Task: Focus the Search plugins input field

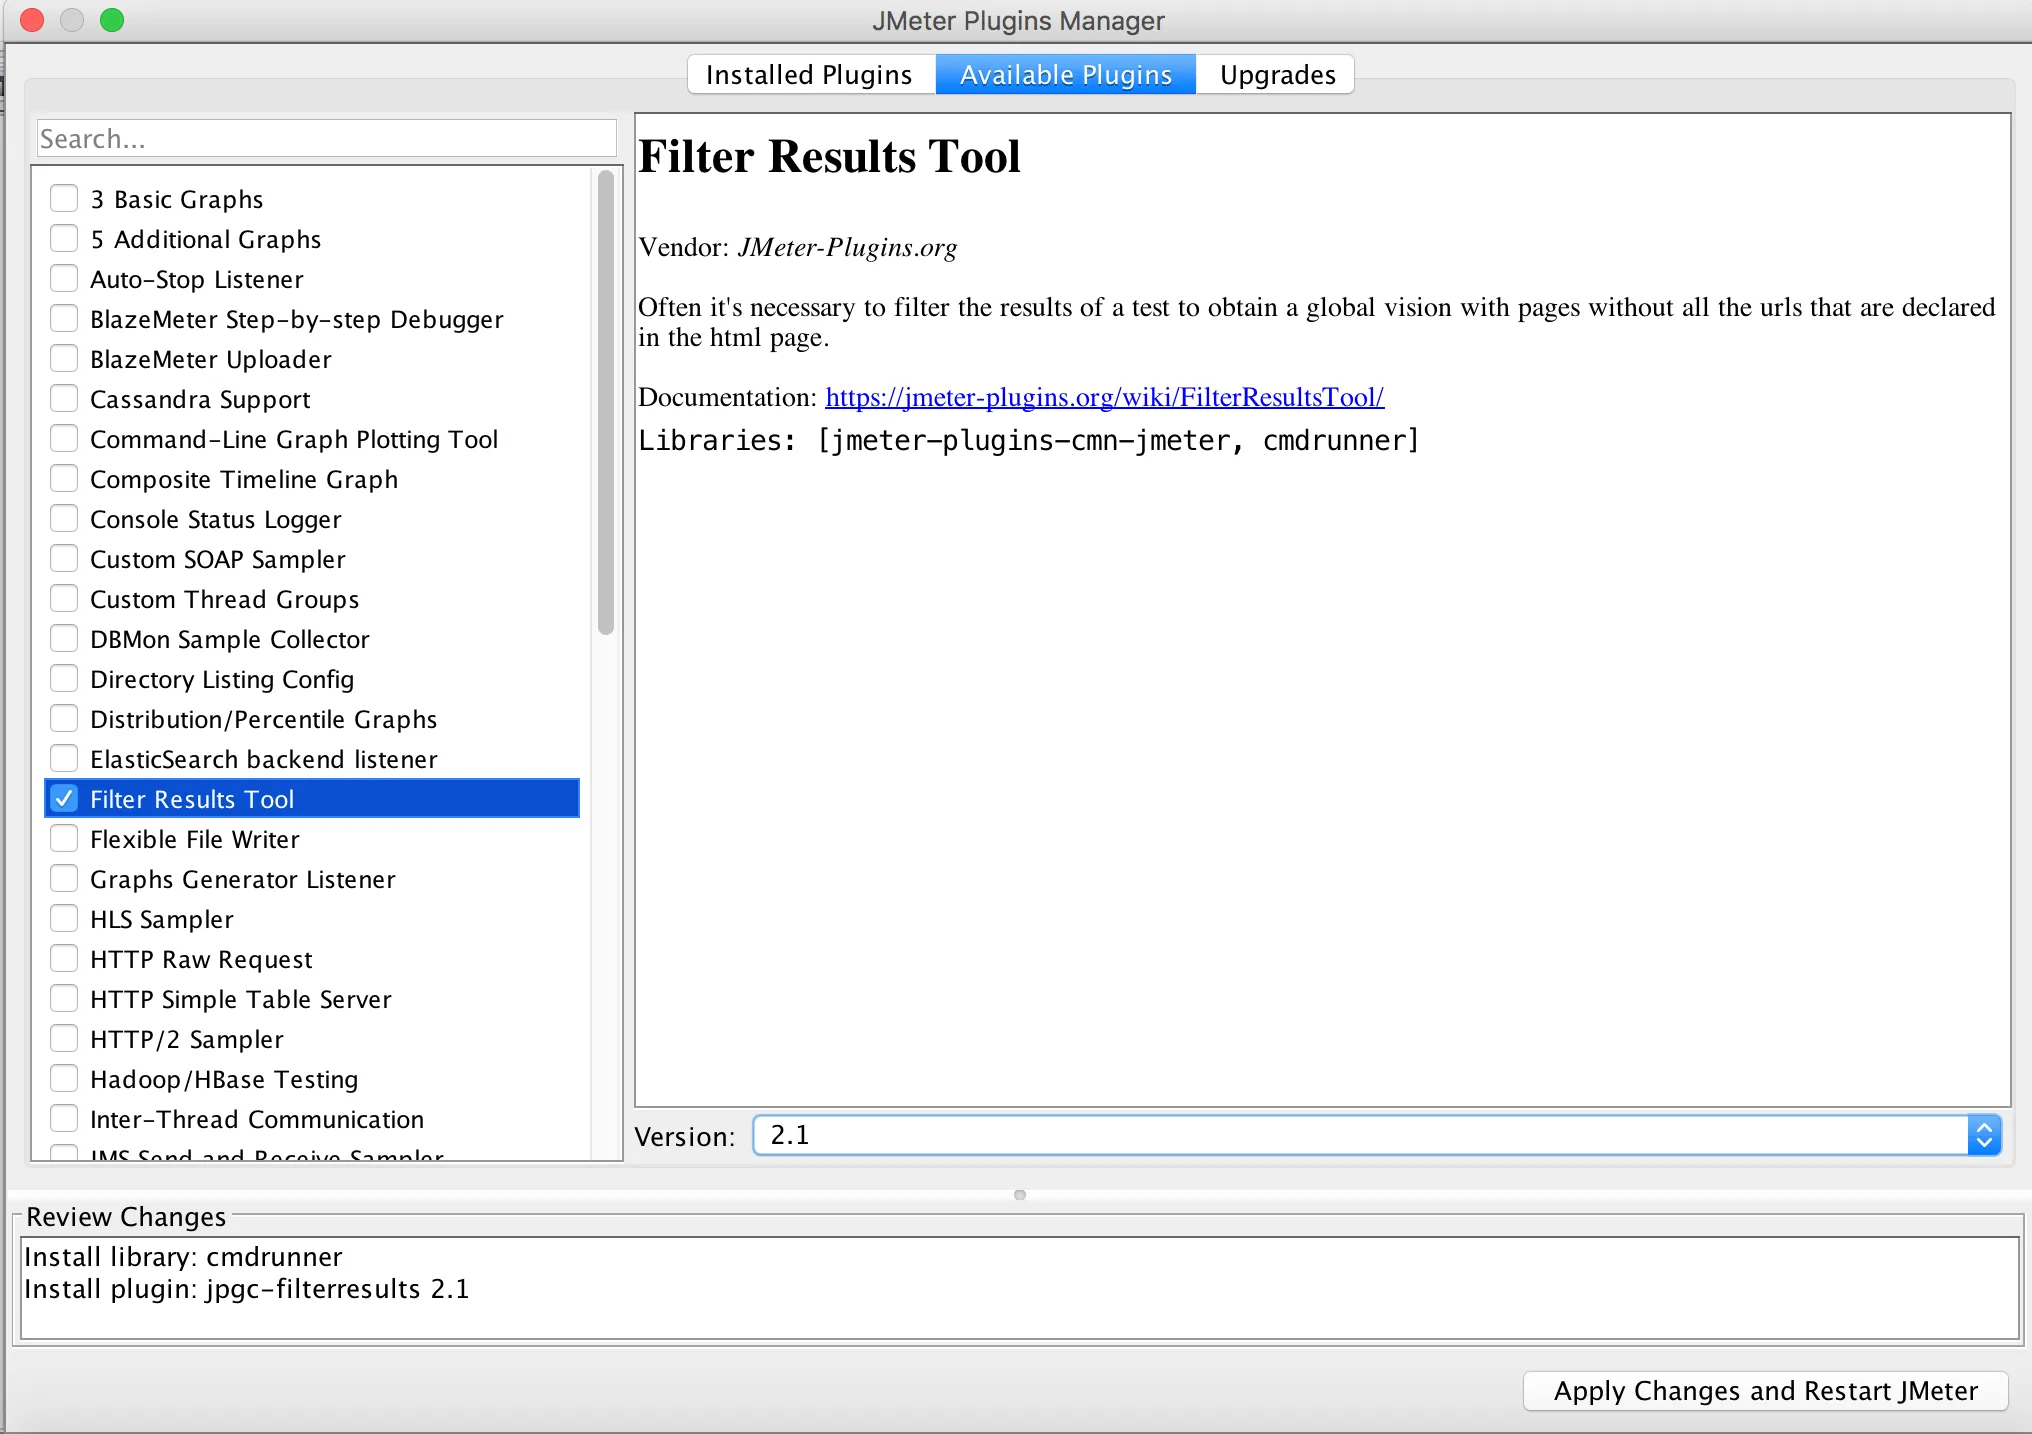Action: [x=326, y=139]
